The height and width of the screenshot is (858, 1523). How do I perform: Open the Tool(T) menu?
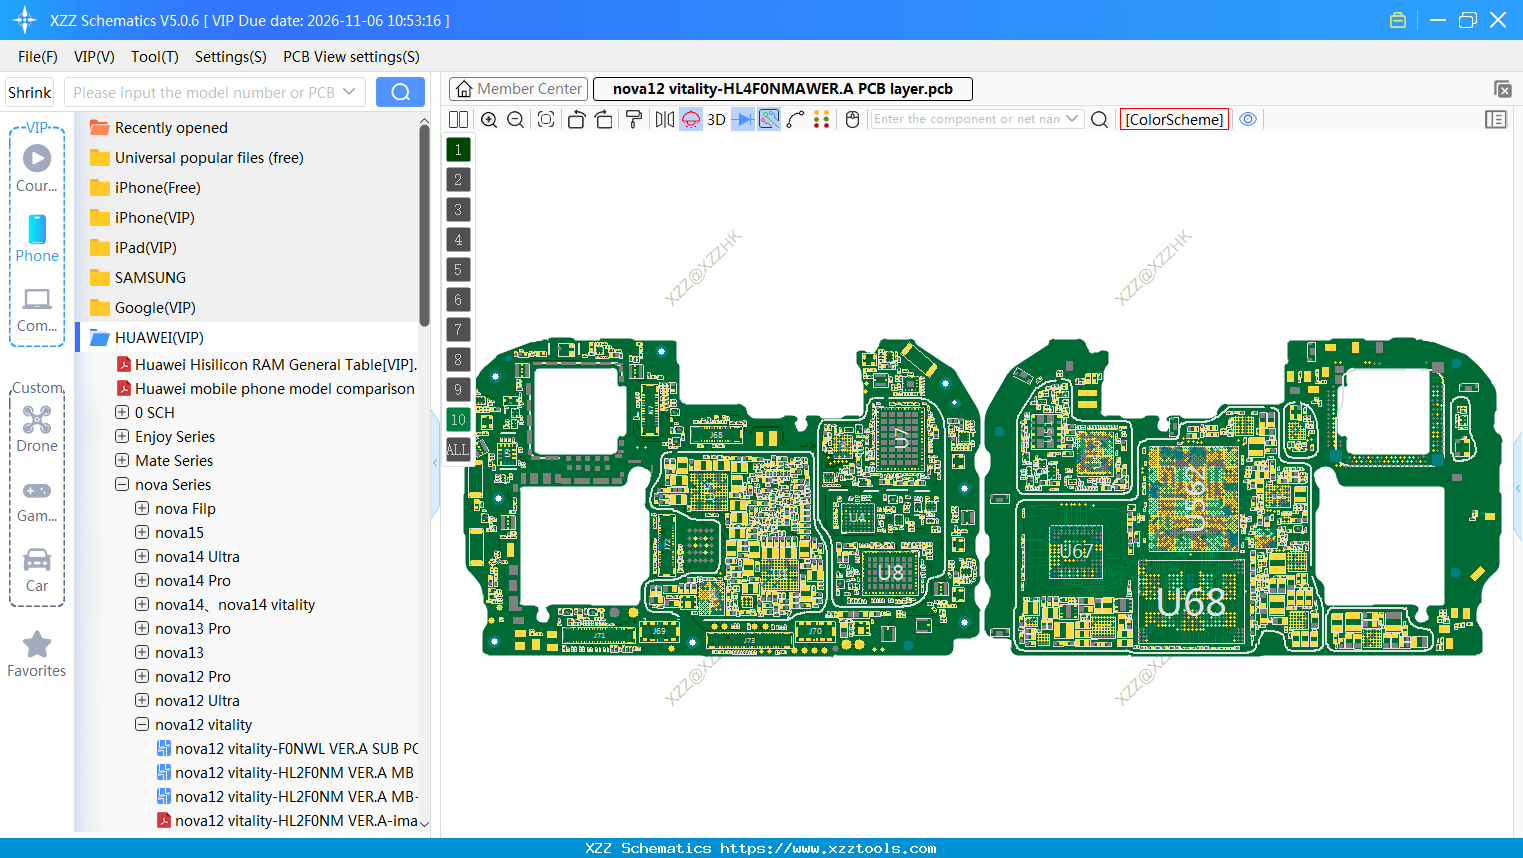(x=154, y=57)
